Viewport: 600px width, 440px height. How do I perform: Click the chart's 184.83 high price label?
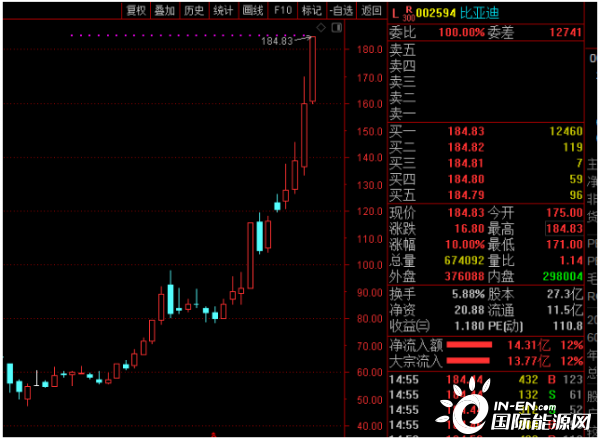[x=277, y=41]
